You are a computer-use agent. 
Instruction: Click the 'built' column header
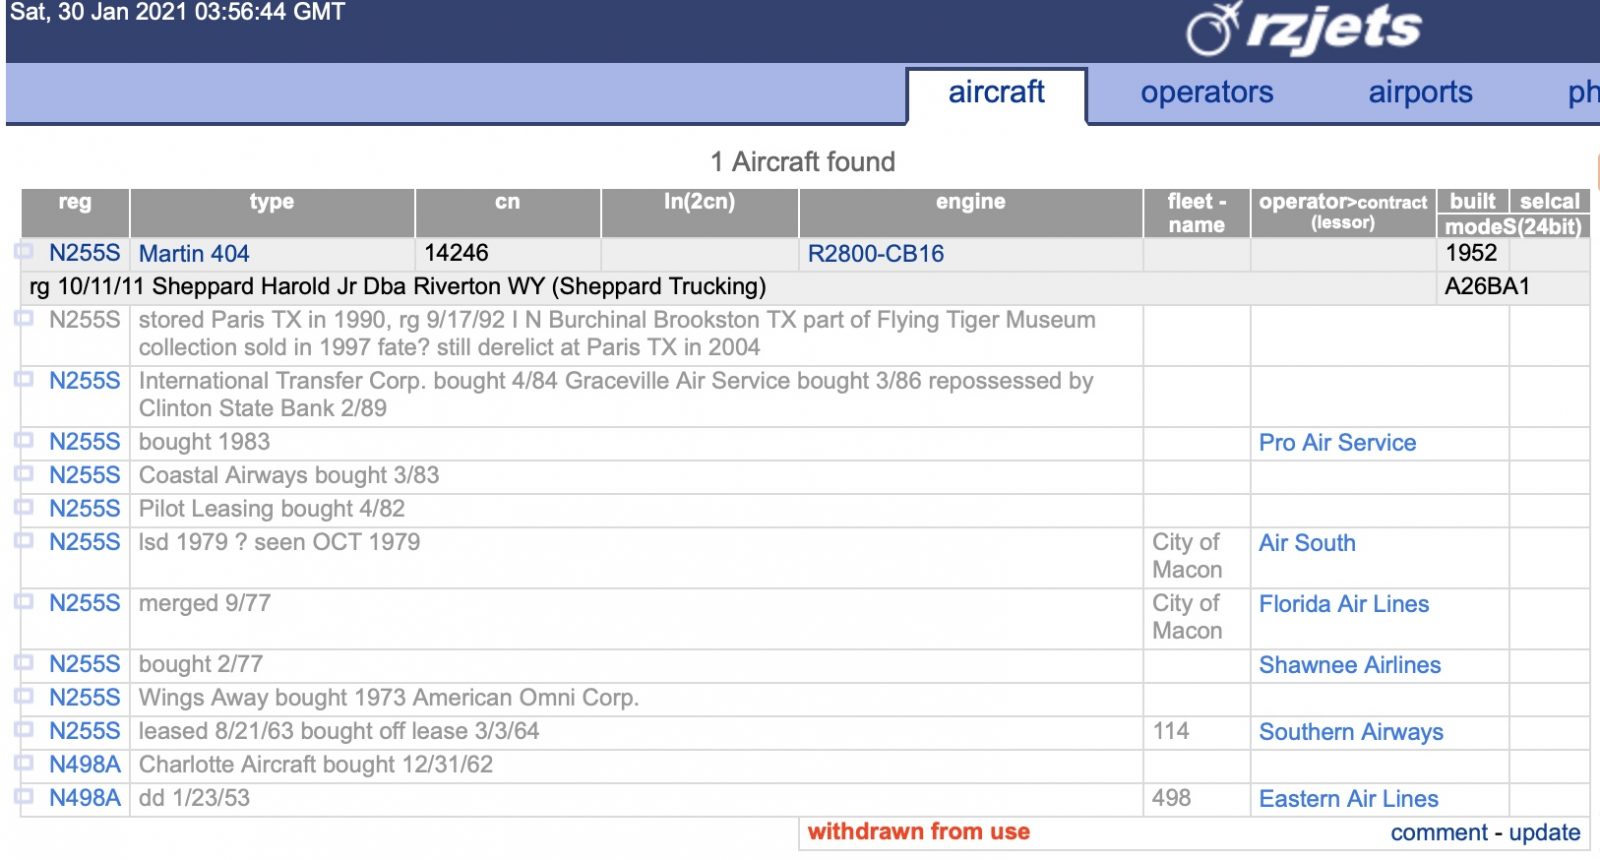(1472, 201)
